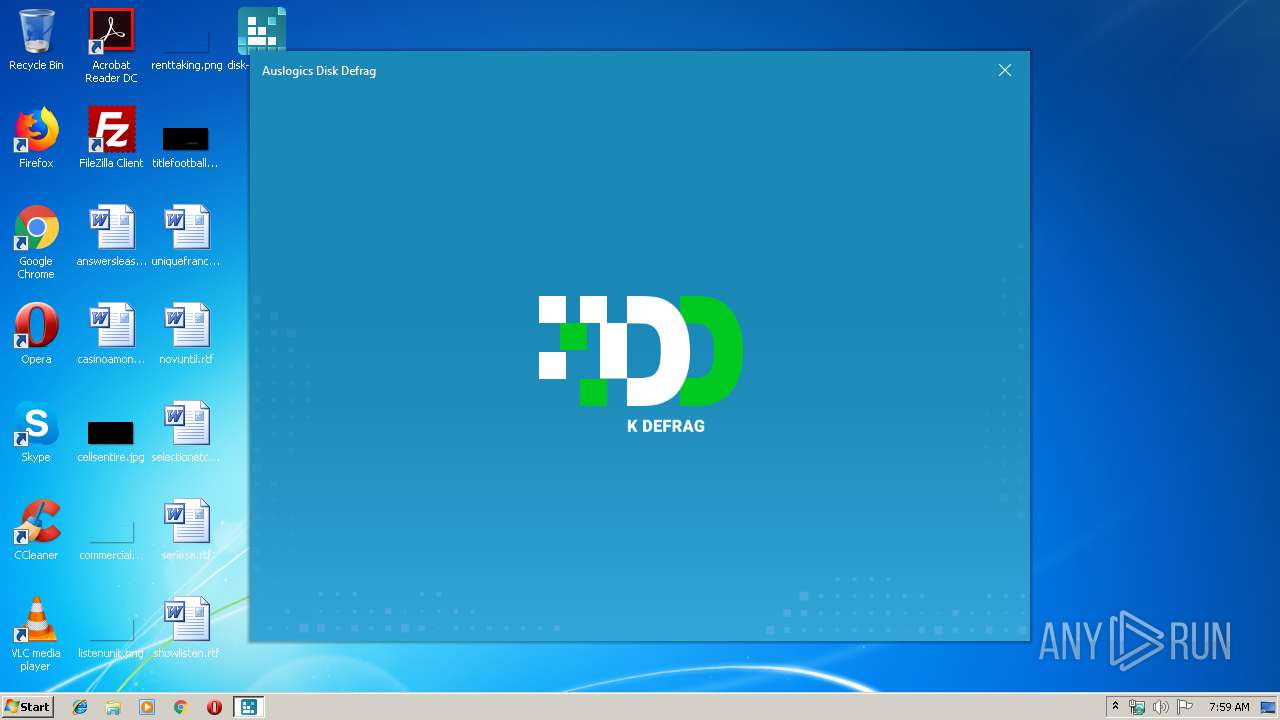This screenshot has height=720, width=1280.
Task: Launch Firefox from the desktop
Action: [x=36, y=138]
